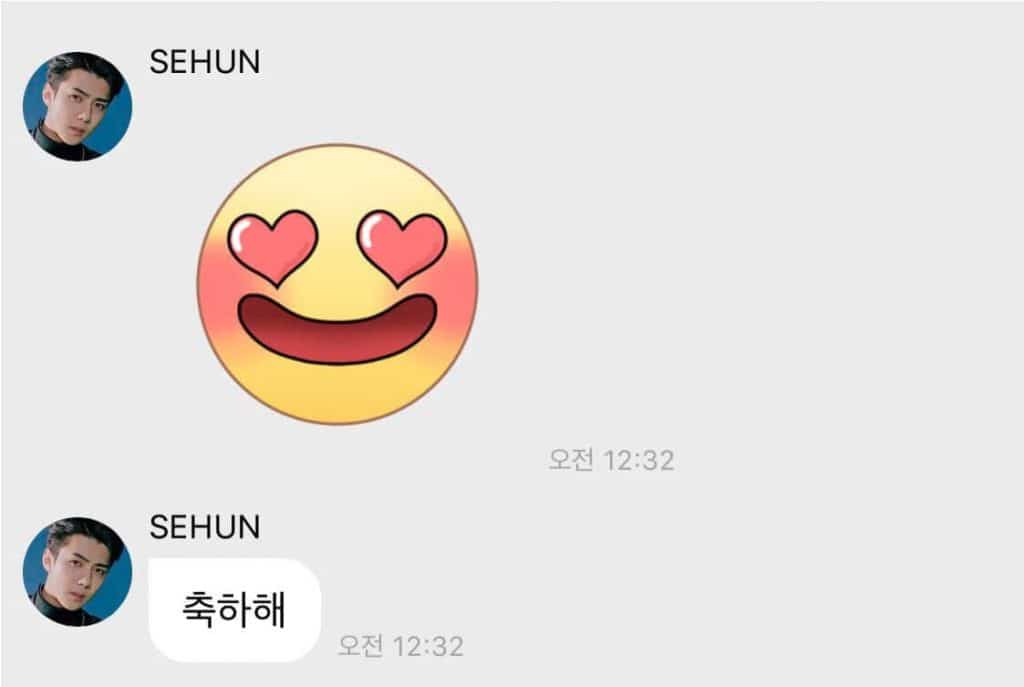Click the yellow forehead of the emoji sticker
This screenshot has width=1024, height=687.
click(337, 180)
